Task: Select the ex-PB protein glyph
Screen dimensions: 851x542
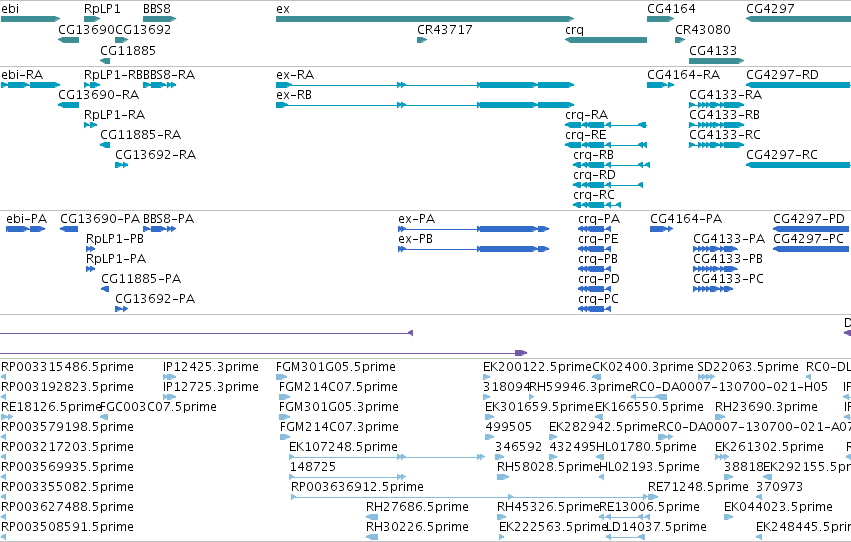Action: coord(473,249)
